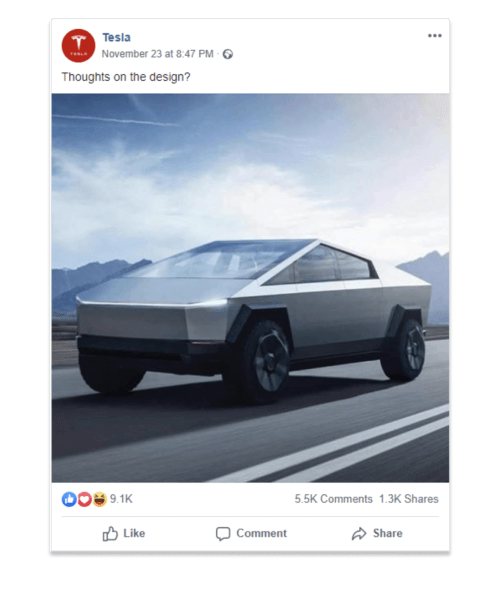Open the Tesla page name link

[x=116, y=38]
